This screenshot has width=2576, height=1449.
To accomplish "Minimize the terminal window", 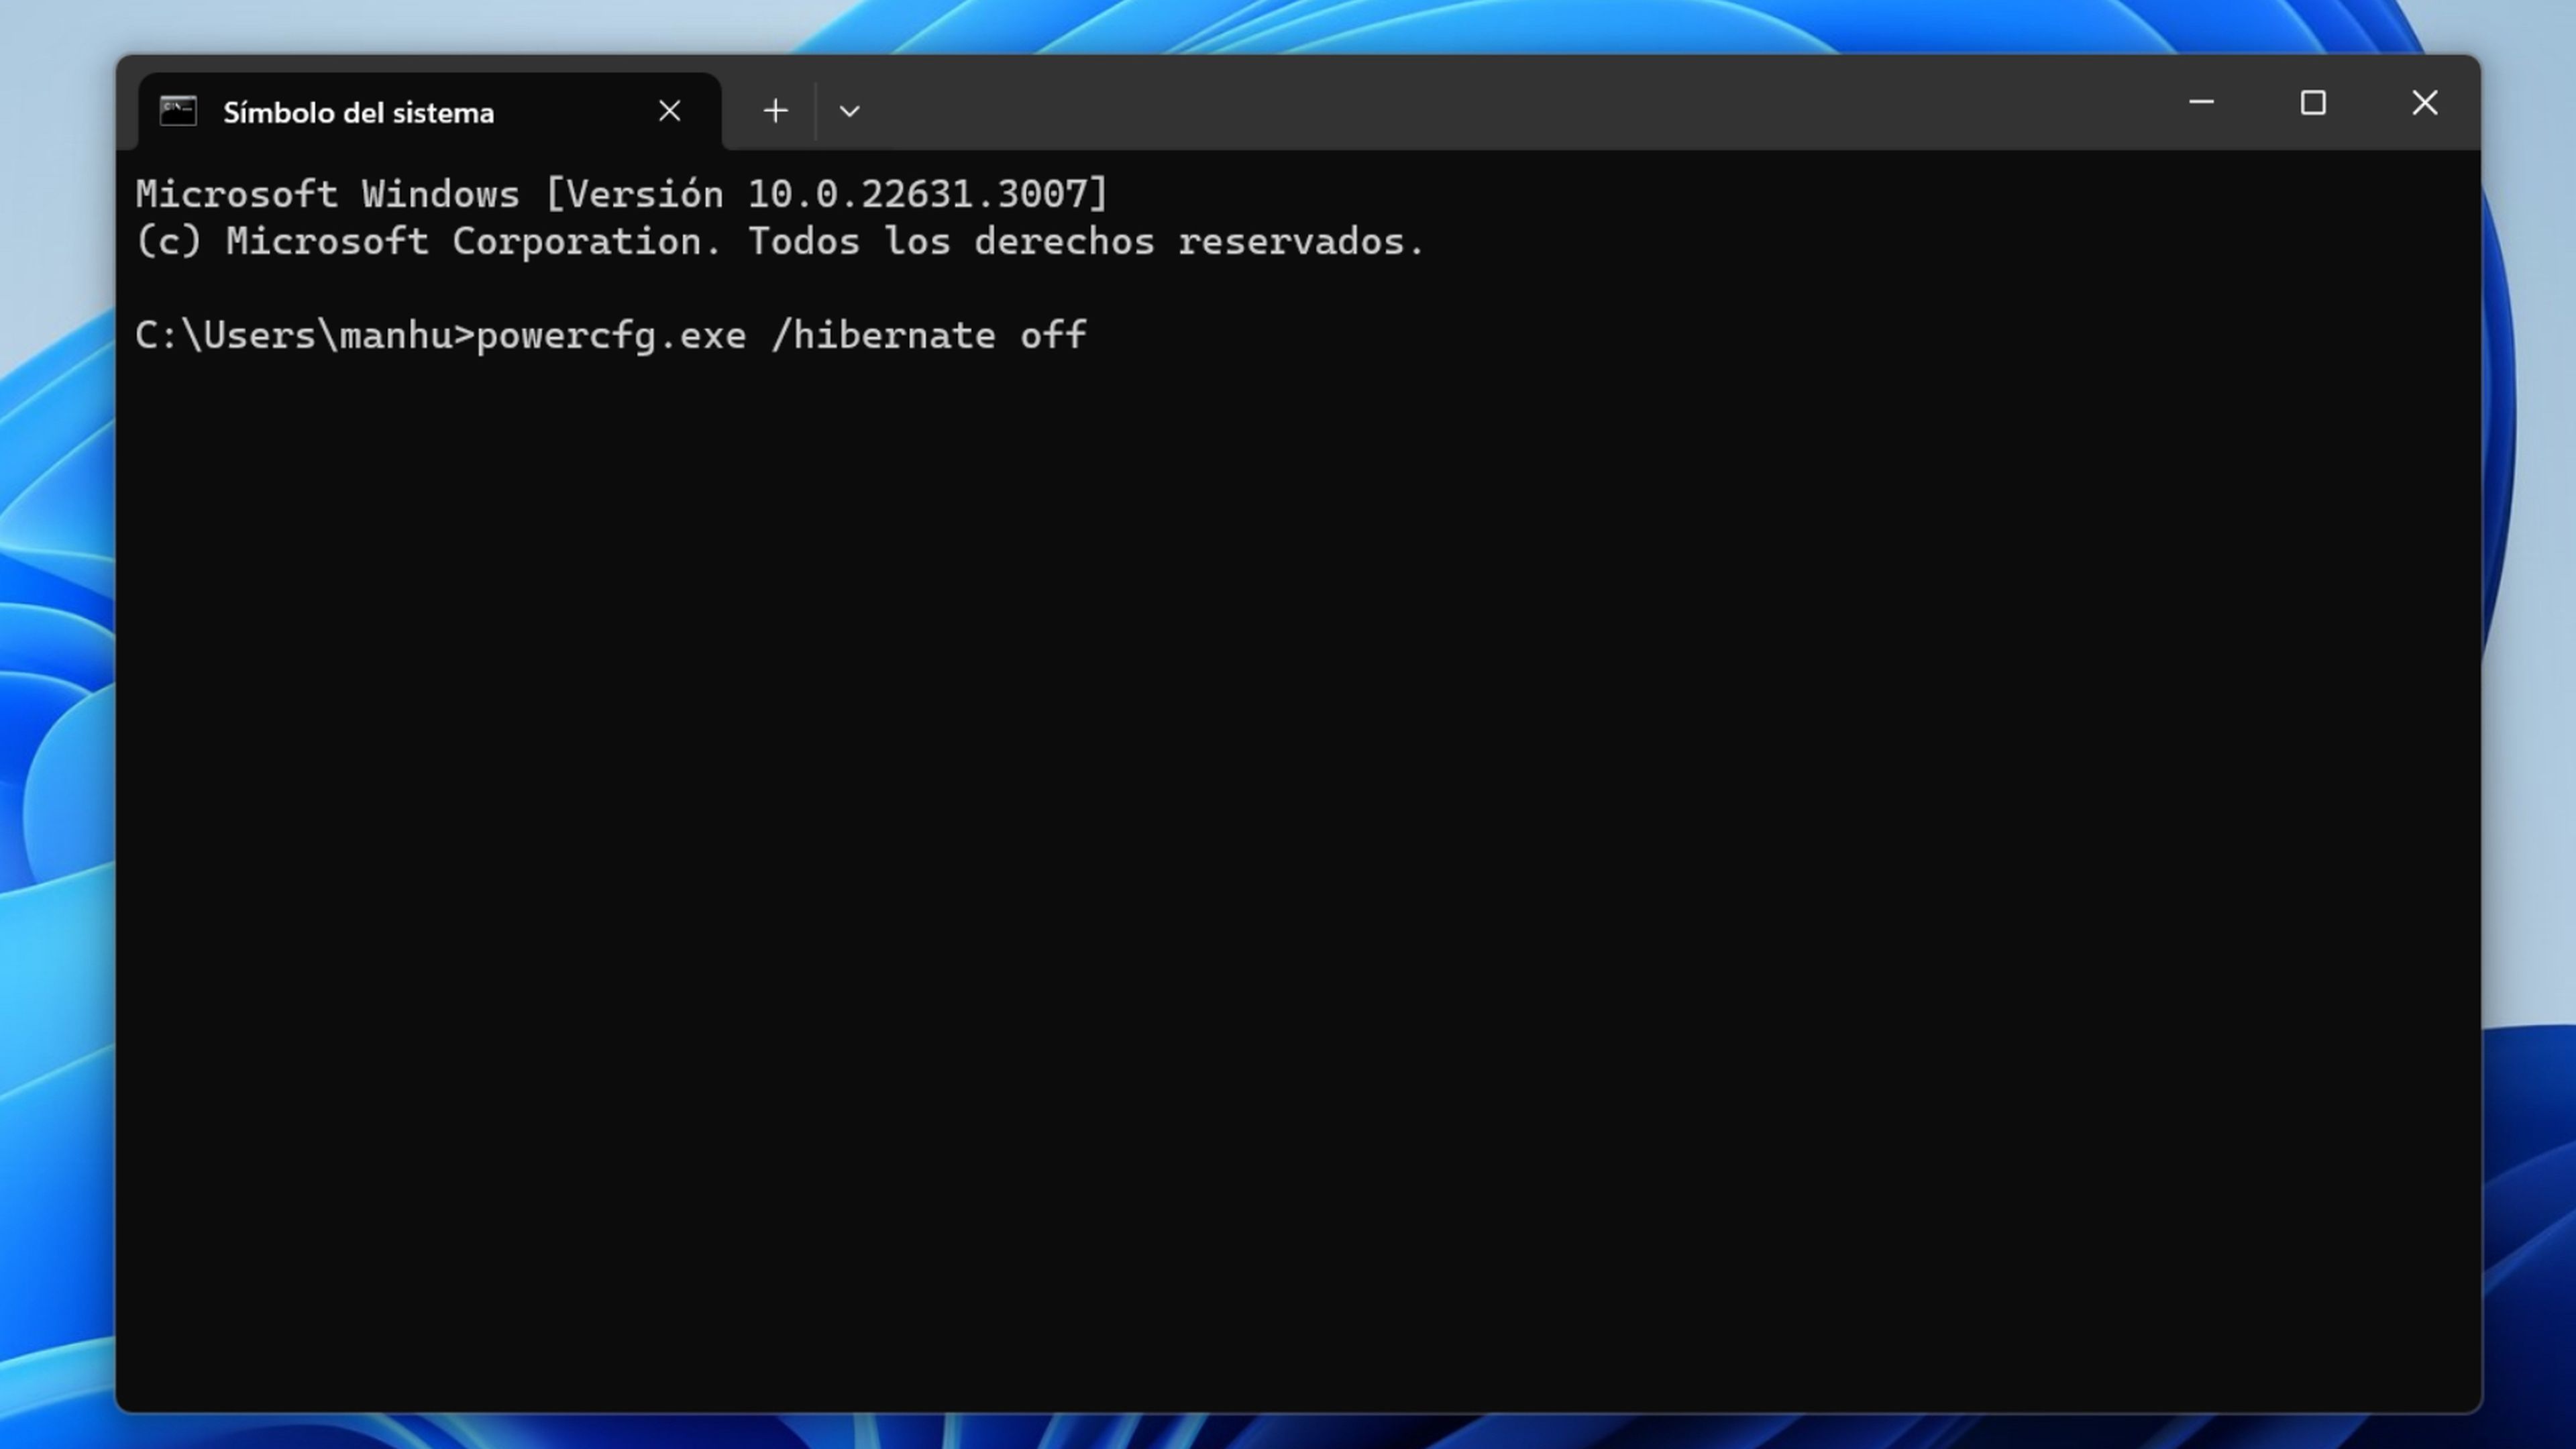I will 2201,102.
